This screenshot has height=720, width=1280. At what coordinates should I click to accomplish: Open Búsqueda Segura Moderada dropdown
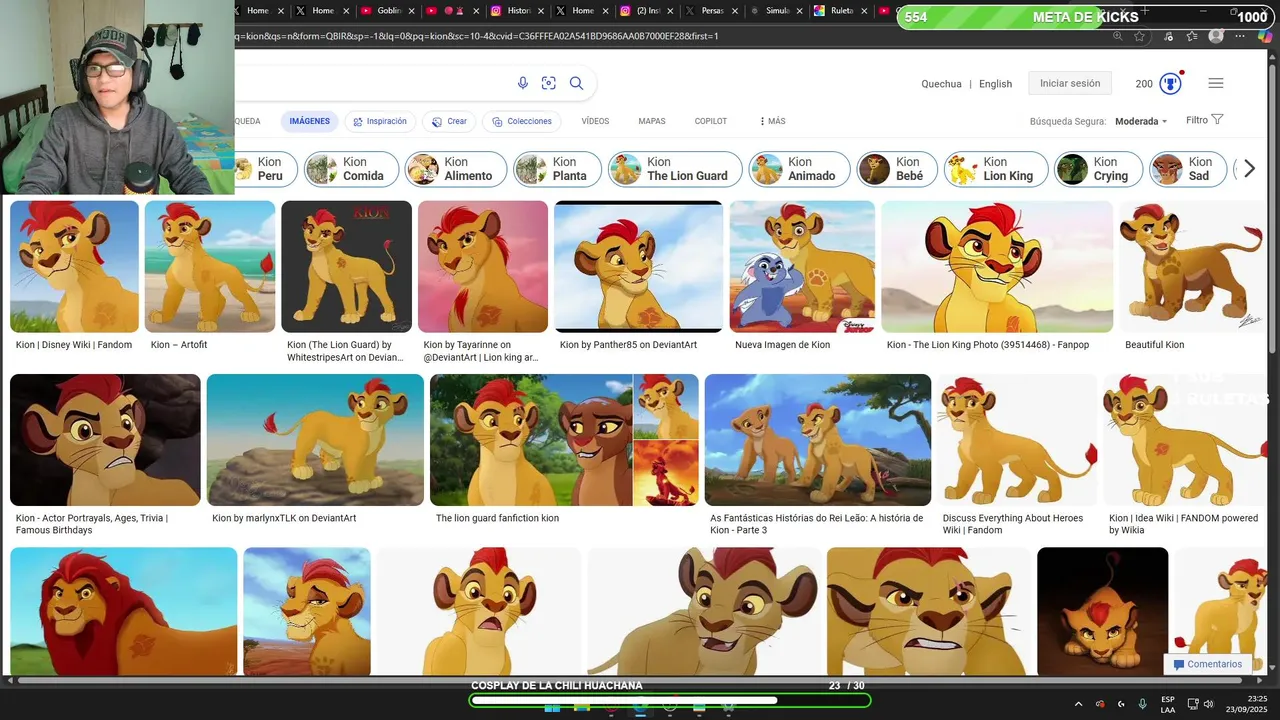click(x=1141, y=121)
